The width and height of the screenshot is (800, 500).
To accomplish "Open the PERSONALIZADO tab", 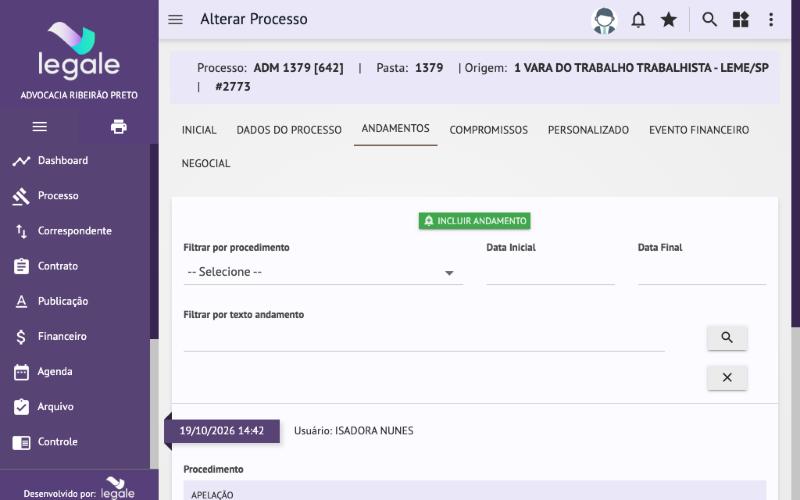I will point(588,130).
